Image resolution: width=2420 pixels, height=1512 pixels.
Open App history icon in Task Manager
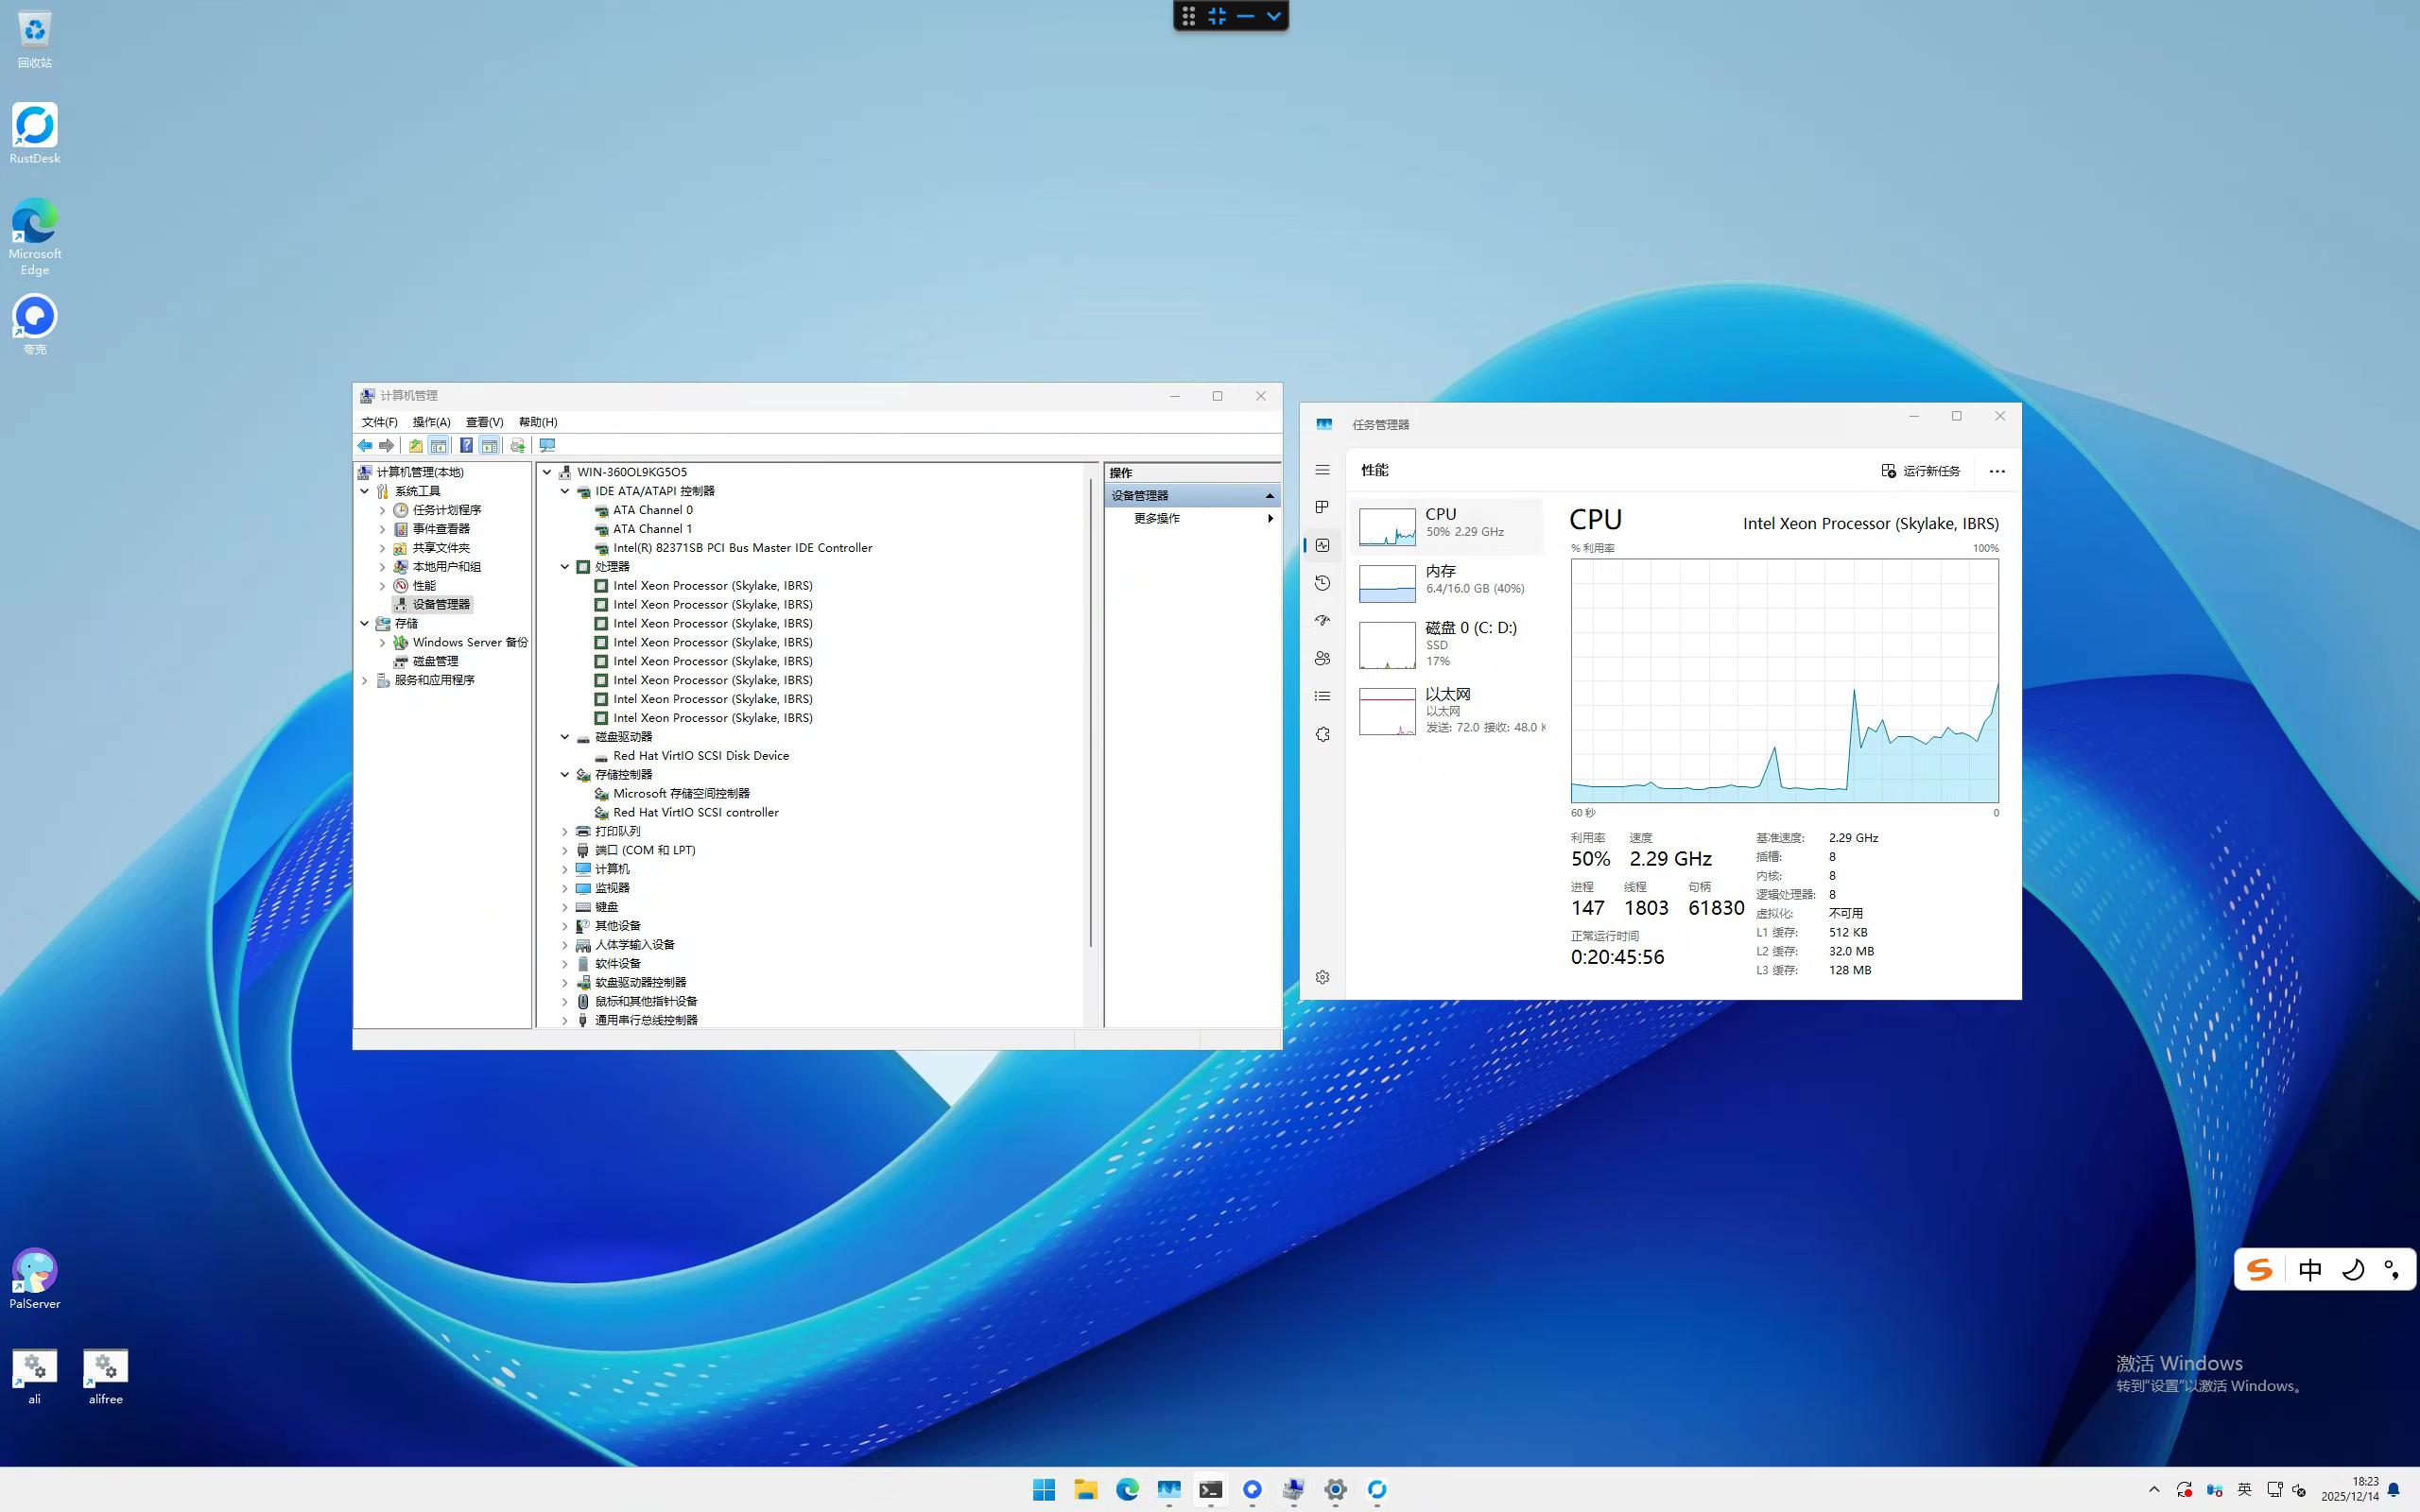[x=1322, y=583]
